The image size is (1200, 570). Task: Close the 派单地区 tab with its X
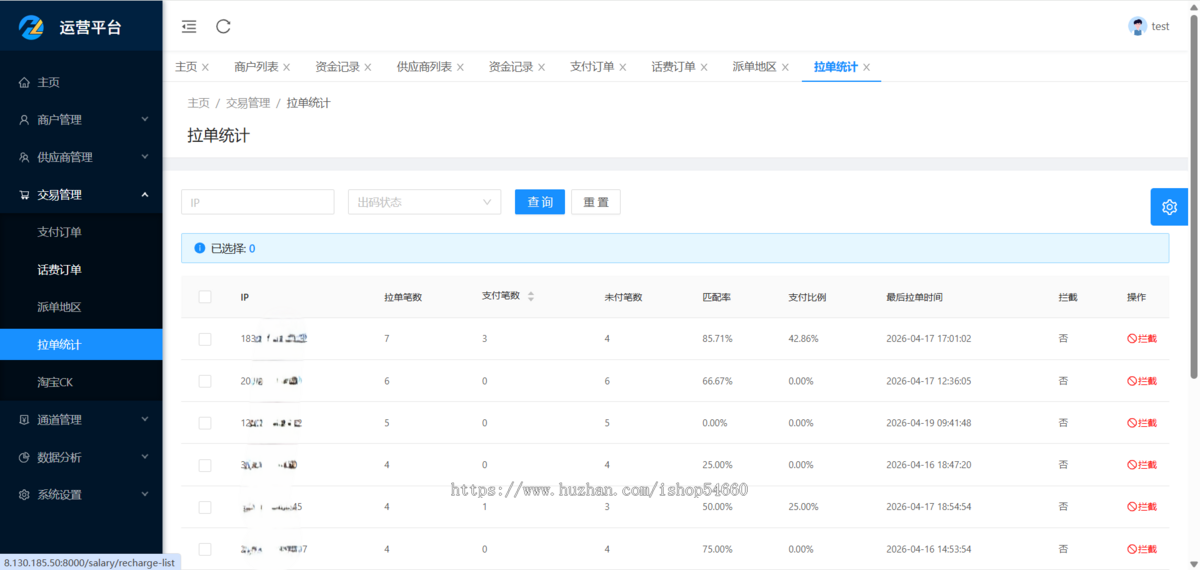(x=785, y=67)
